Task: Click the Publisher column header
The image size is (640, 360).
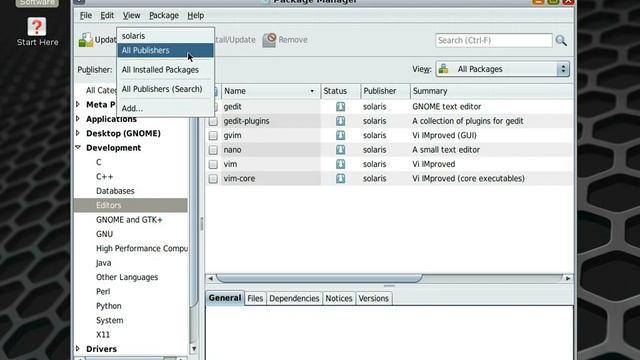Action: pos(385,91)
